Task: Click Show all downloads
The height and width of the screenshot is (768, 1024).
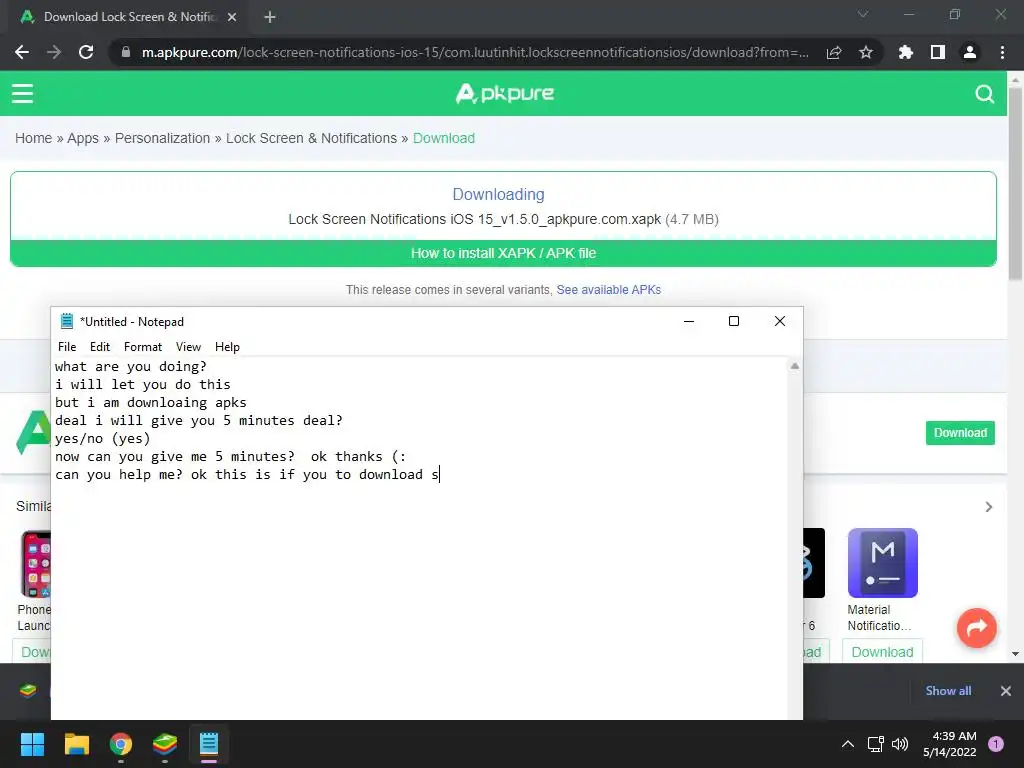Action: 948,691
